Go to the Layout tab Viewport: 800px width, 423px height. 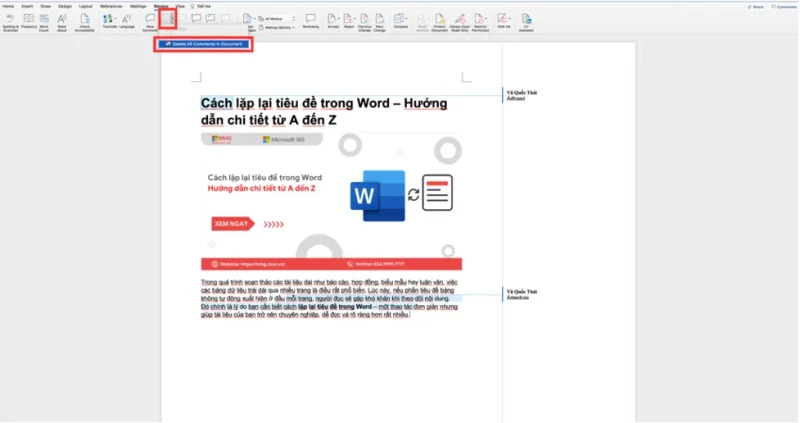click(x=86, y=6)
